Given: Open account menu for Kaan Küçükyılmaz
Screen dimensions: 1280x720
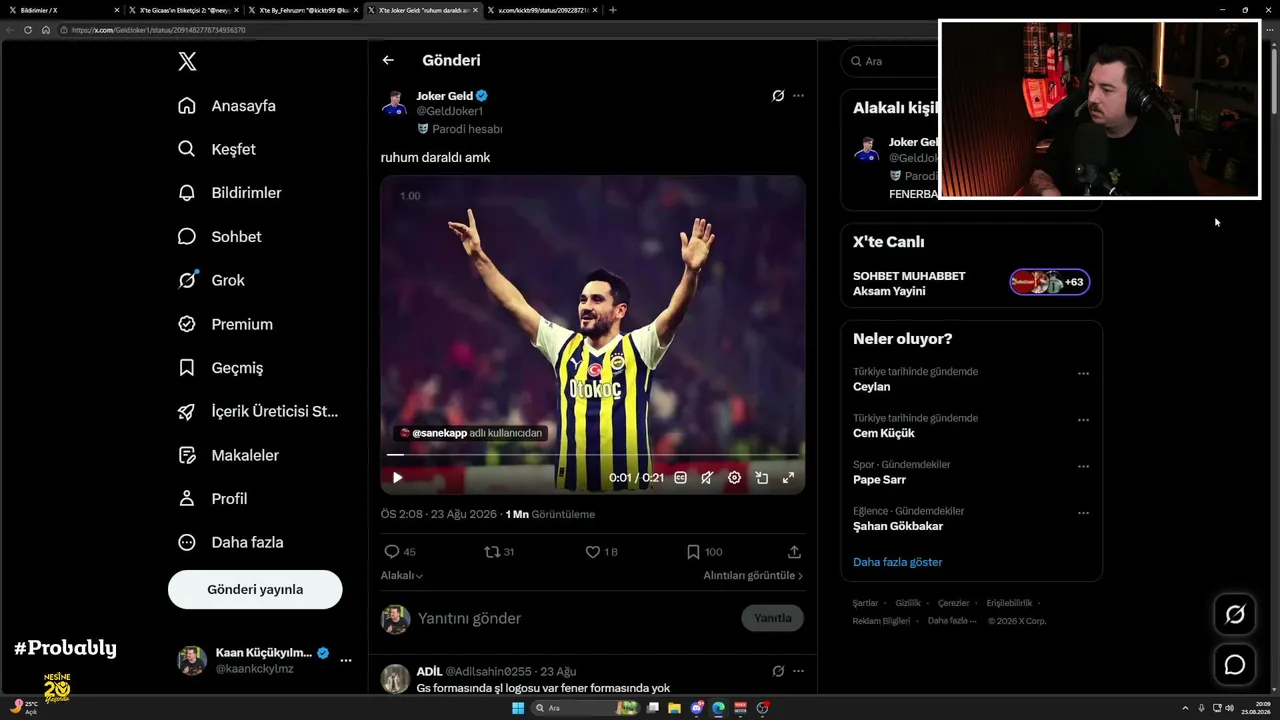Looking at the screenshot, I should 265,660.
